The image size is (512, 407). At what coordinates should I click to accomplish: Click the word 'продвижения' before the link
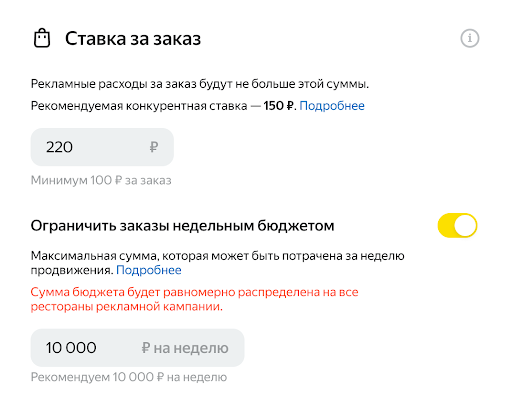click(x=72, y=270)
